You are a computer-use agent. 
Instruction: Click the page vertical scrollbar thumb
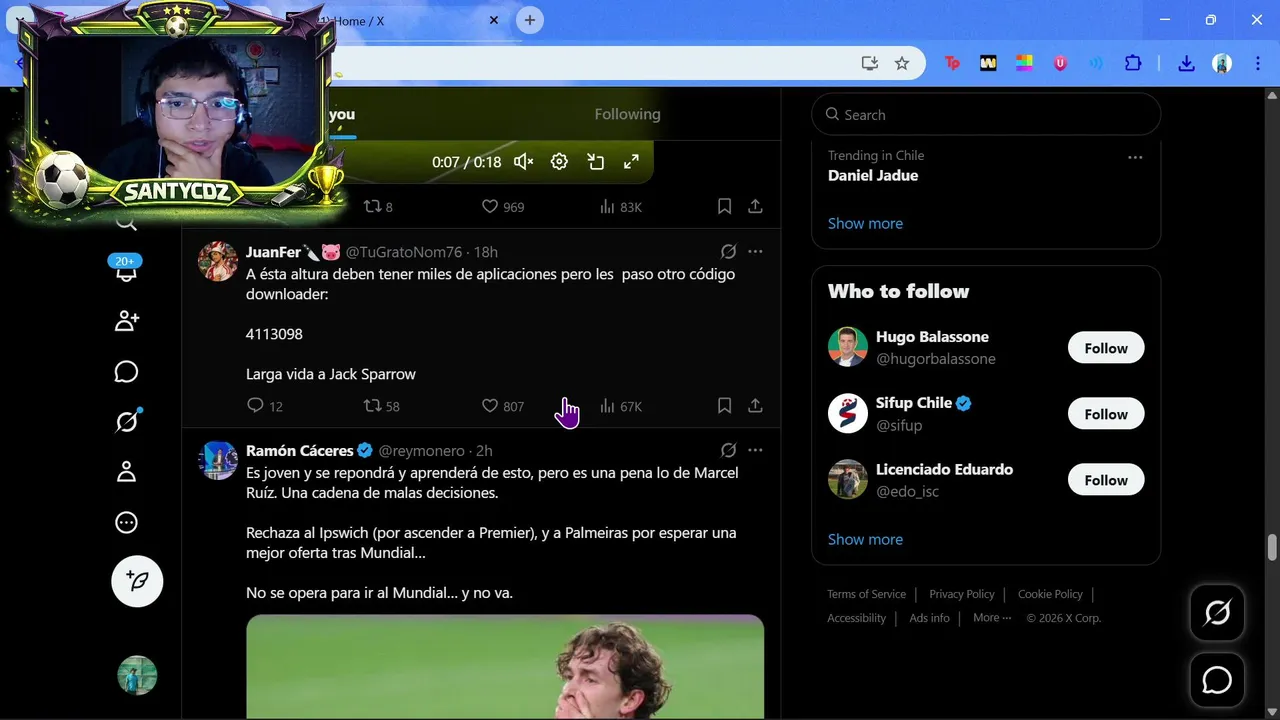coord(1272,548)
